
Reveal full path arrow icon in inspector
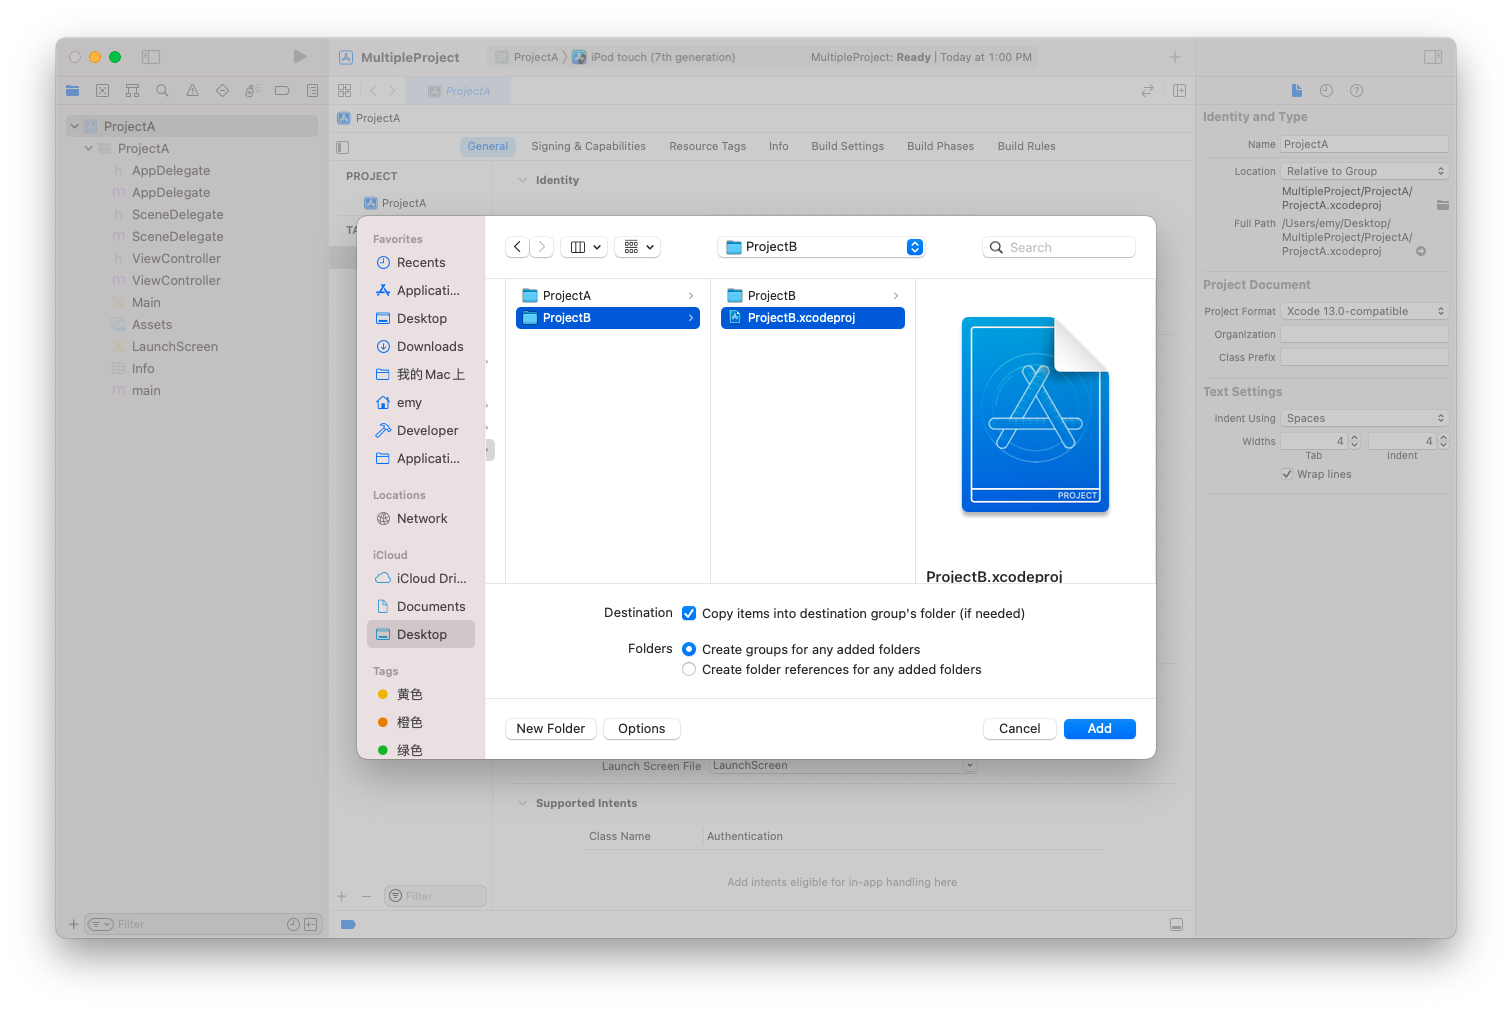1421,251
